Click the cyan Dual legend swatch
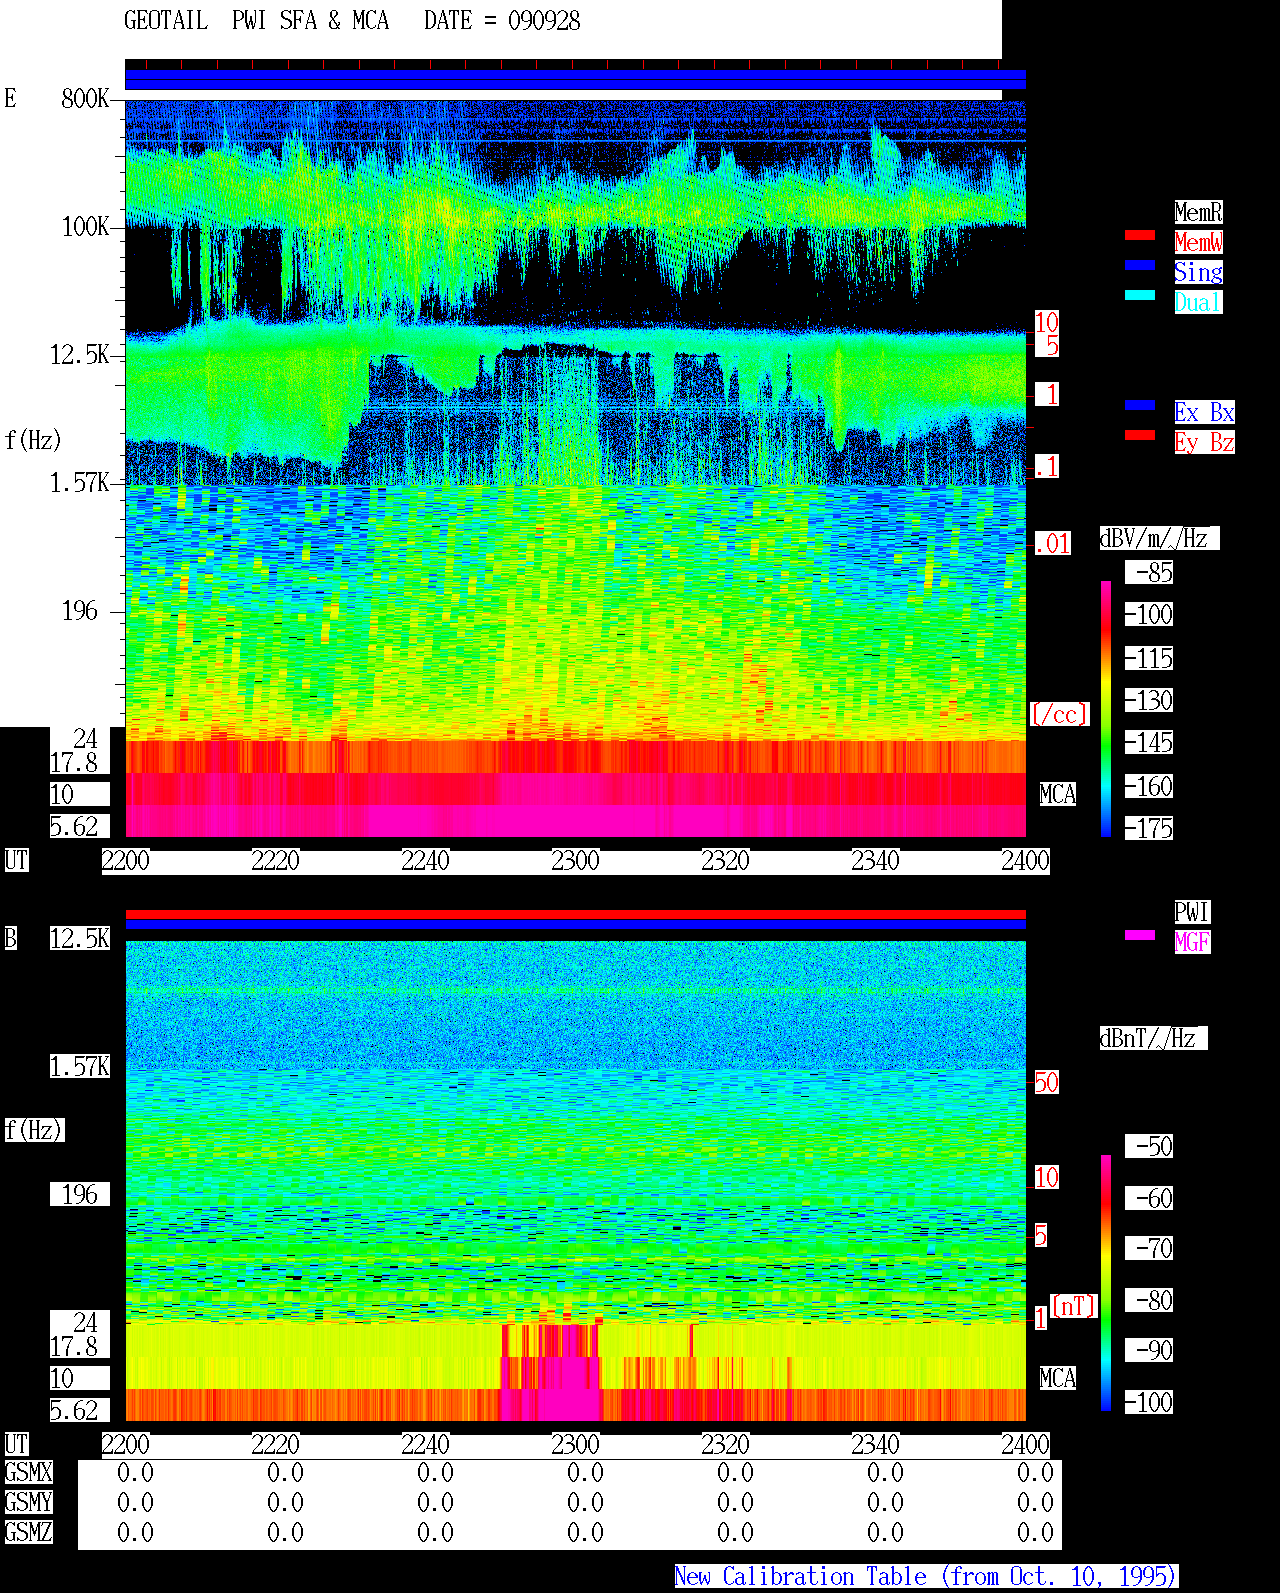 1140,295
